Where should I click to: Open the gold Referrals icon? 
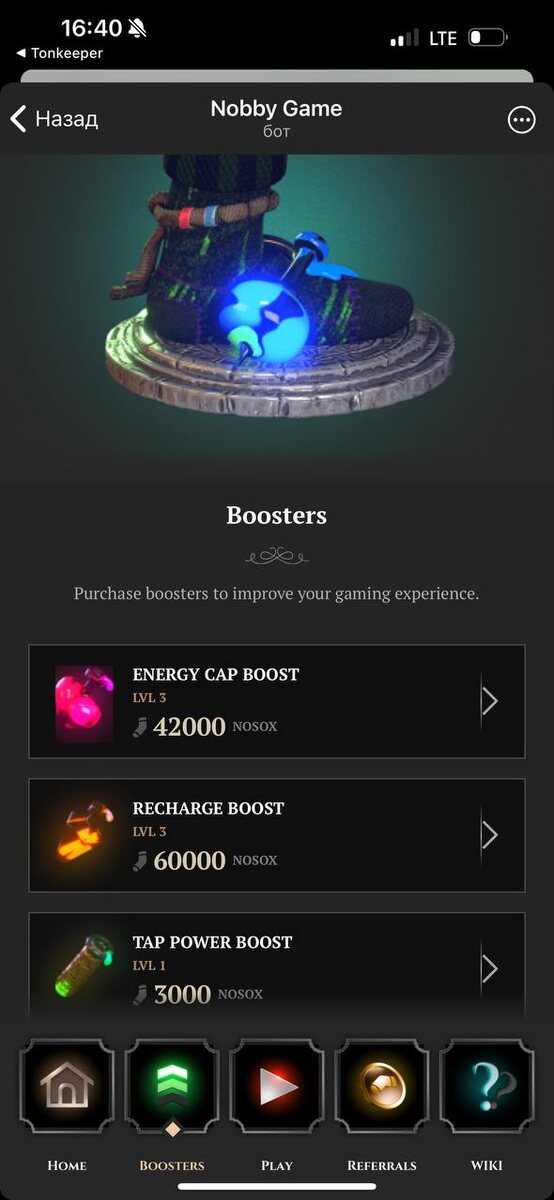(x=382, y=1086)
